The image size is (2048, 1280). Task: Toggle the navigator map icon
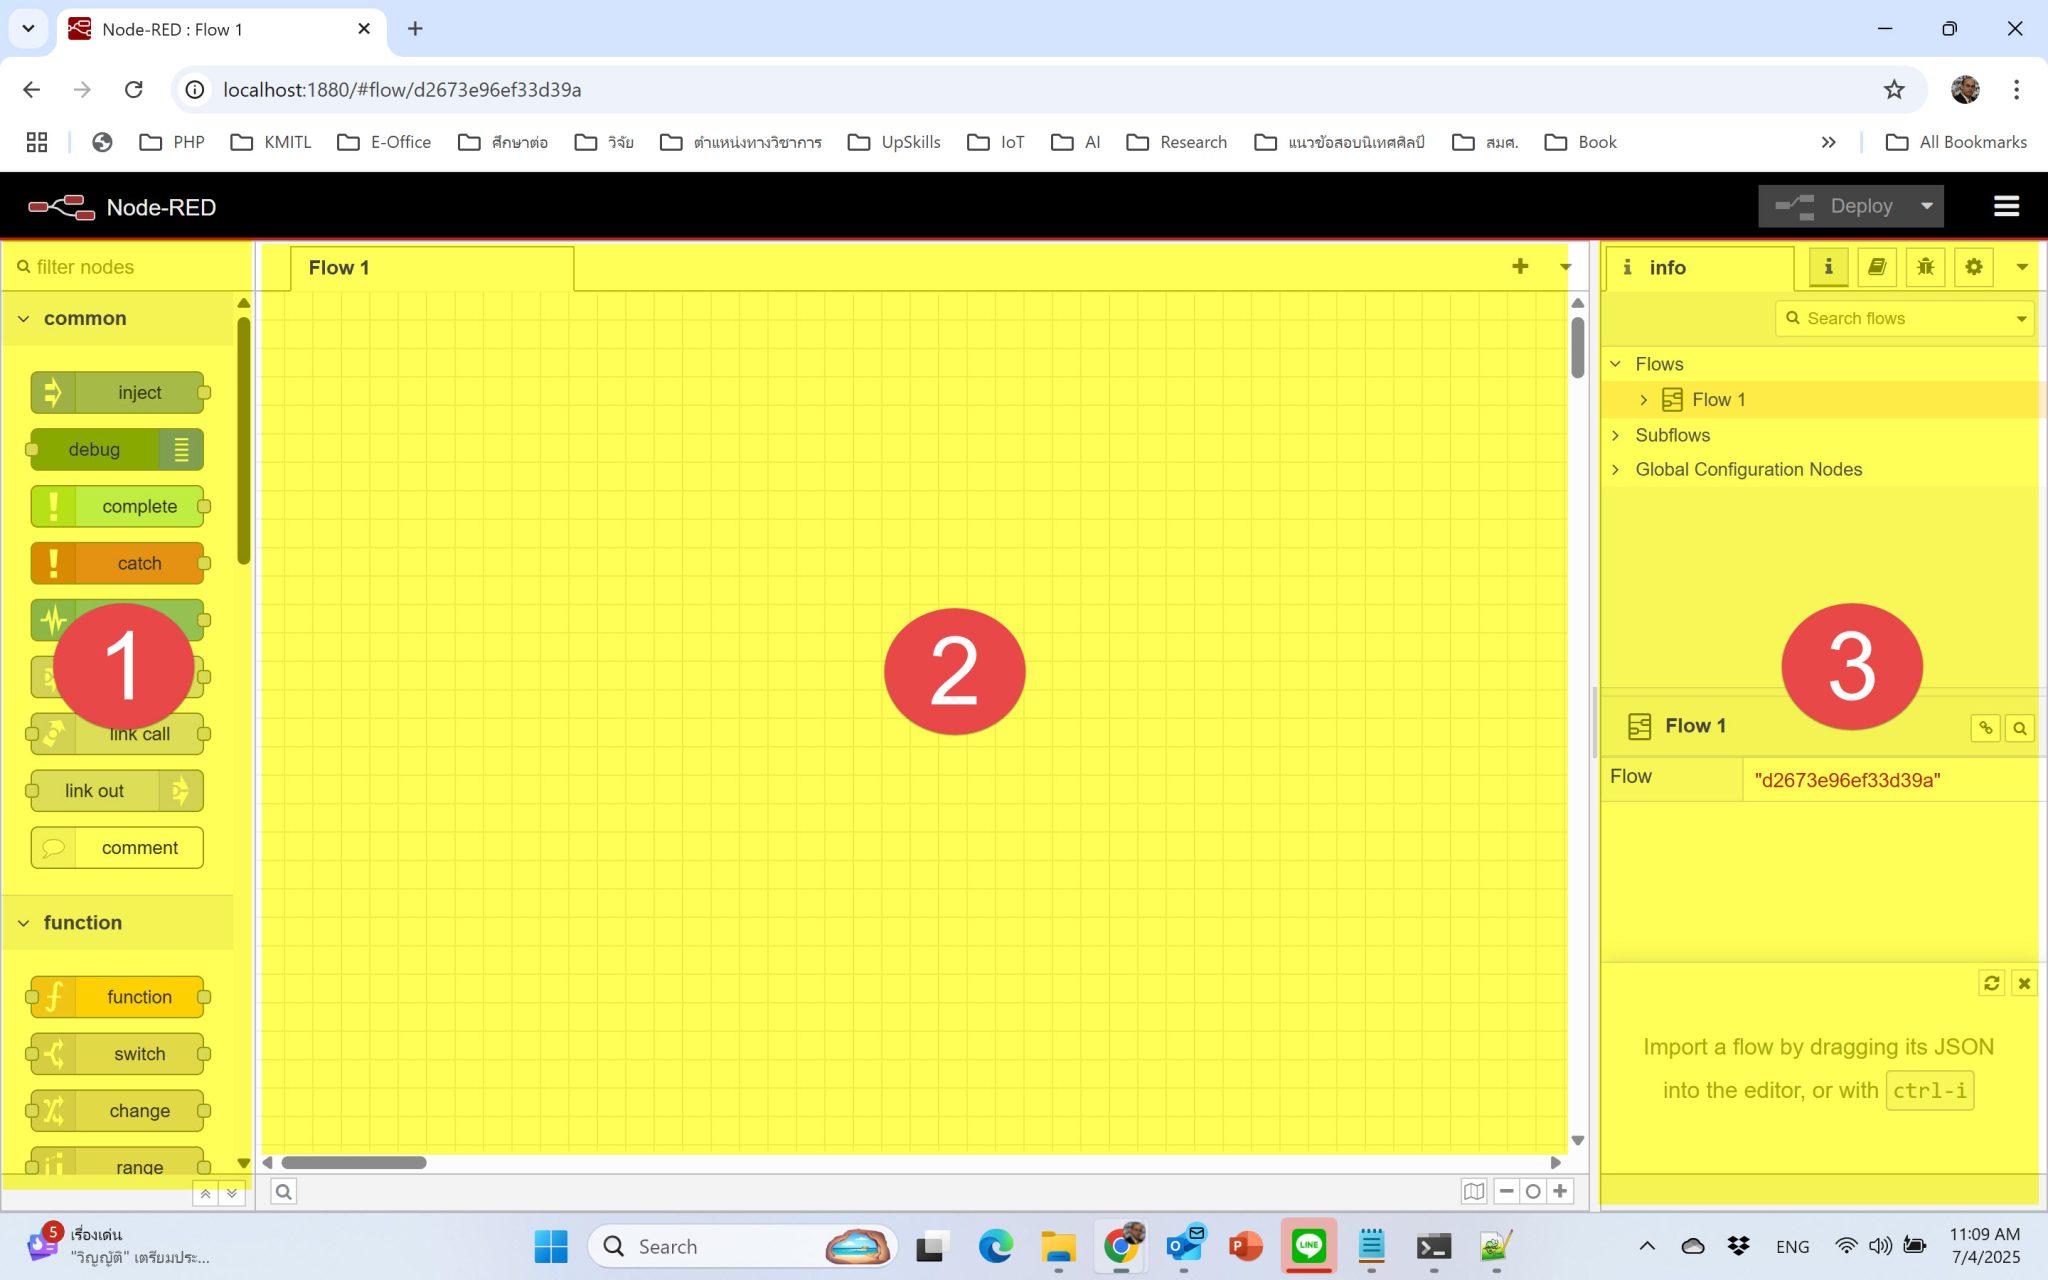pos(1473,1191)
